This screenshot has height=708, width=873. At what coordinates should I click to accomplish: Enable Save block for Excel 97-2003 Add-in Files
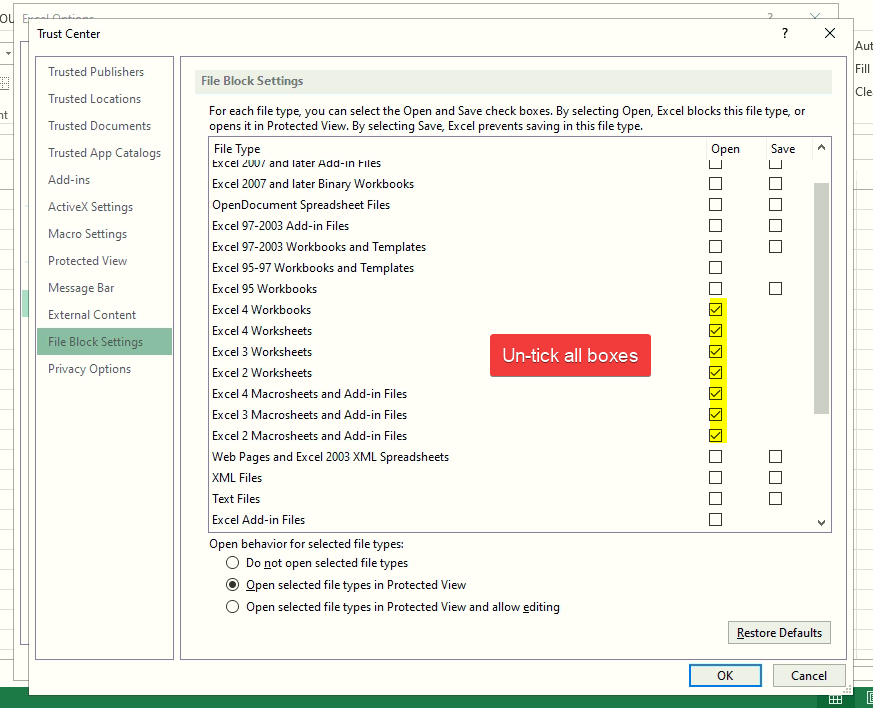tap(775, 225)
